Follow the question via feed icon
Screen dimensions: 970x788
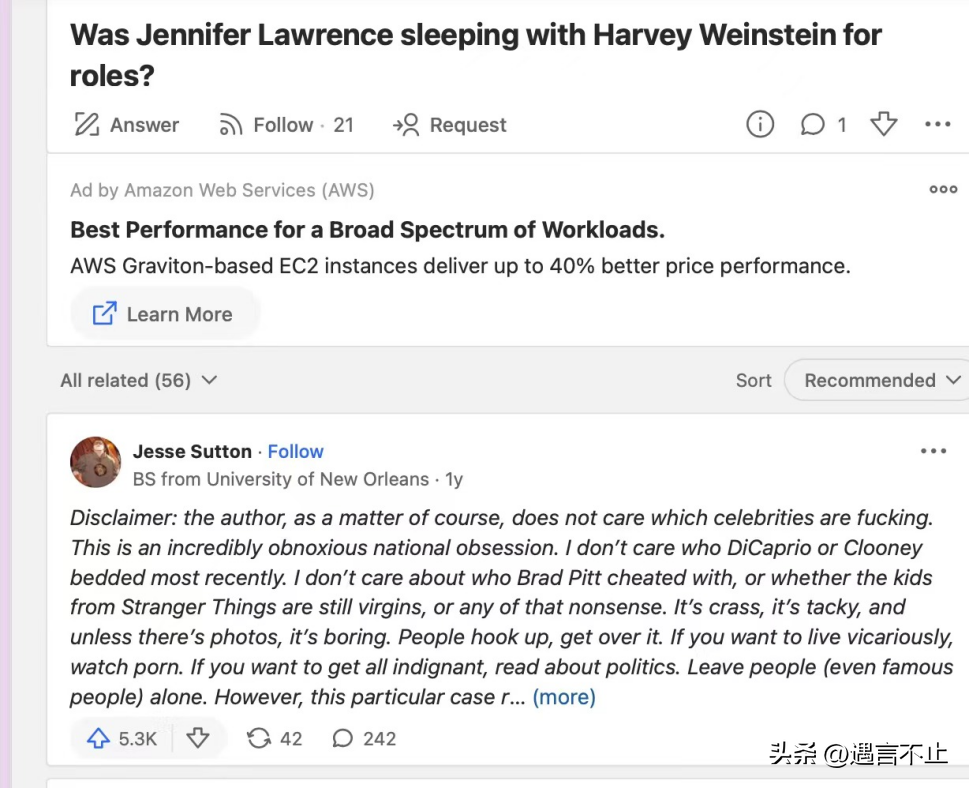(x=231, y=124)
